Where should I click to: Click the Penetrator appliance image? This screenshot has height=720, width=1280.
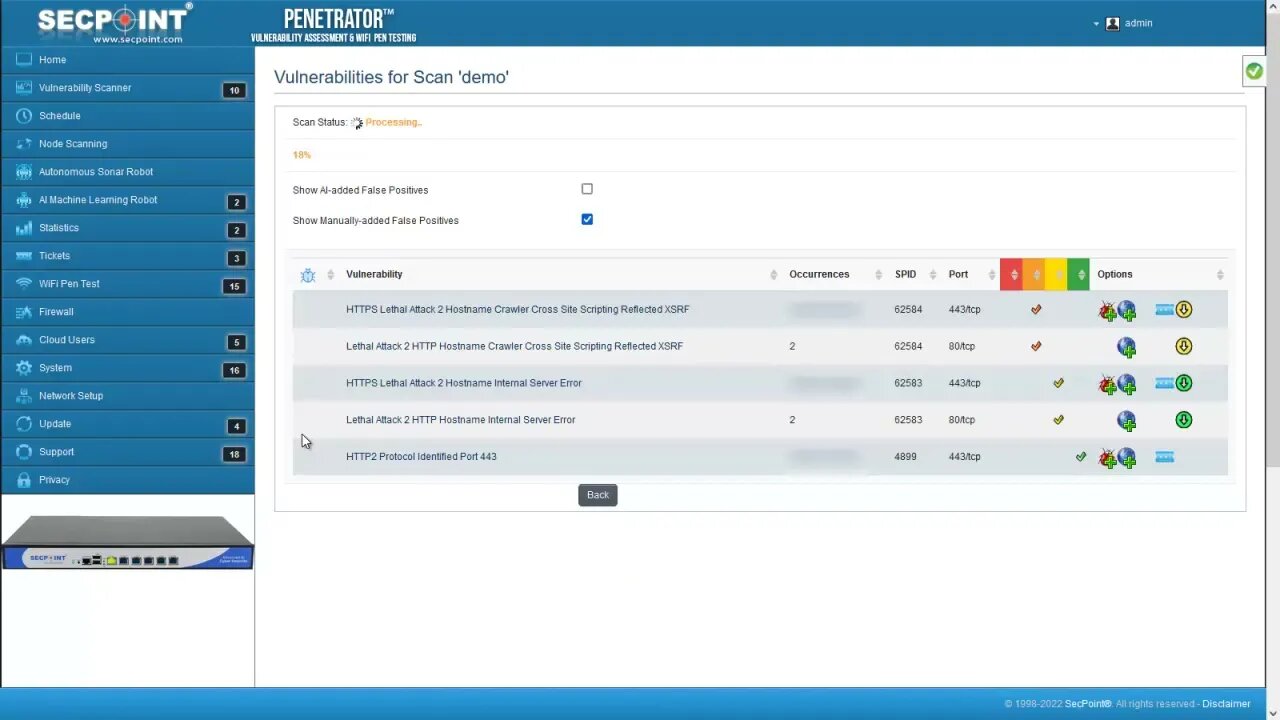click(x=127, y=543)
